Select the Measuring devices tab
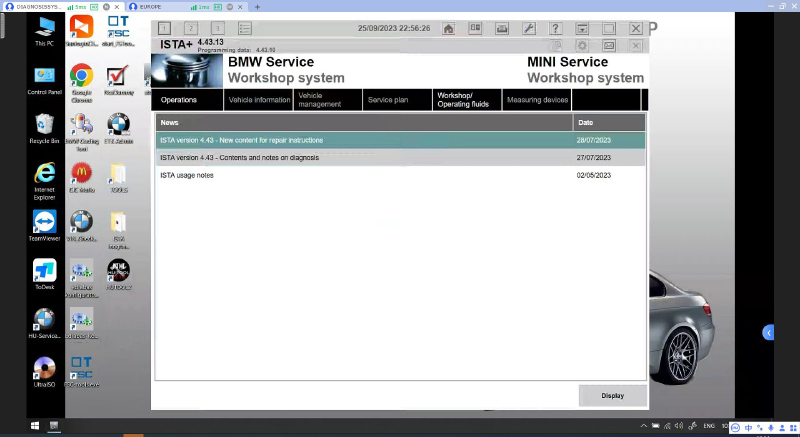The image size is (800, 437). coord(537,100)
